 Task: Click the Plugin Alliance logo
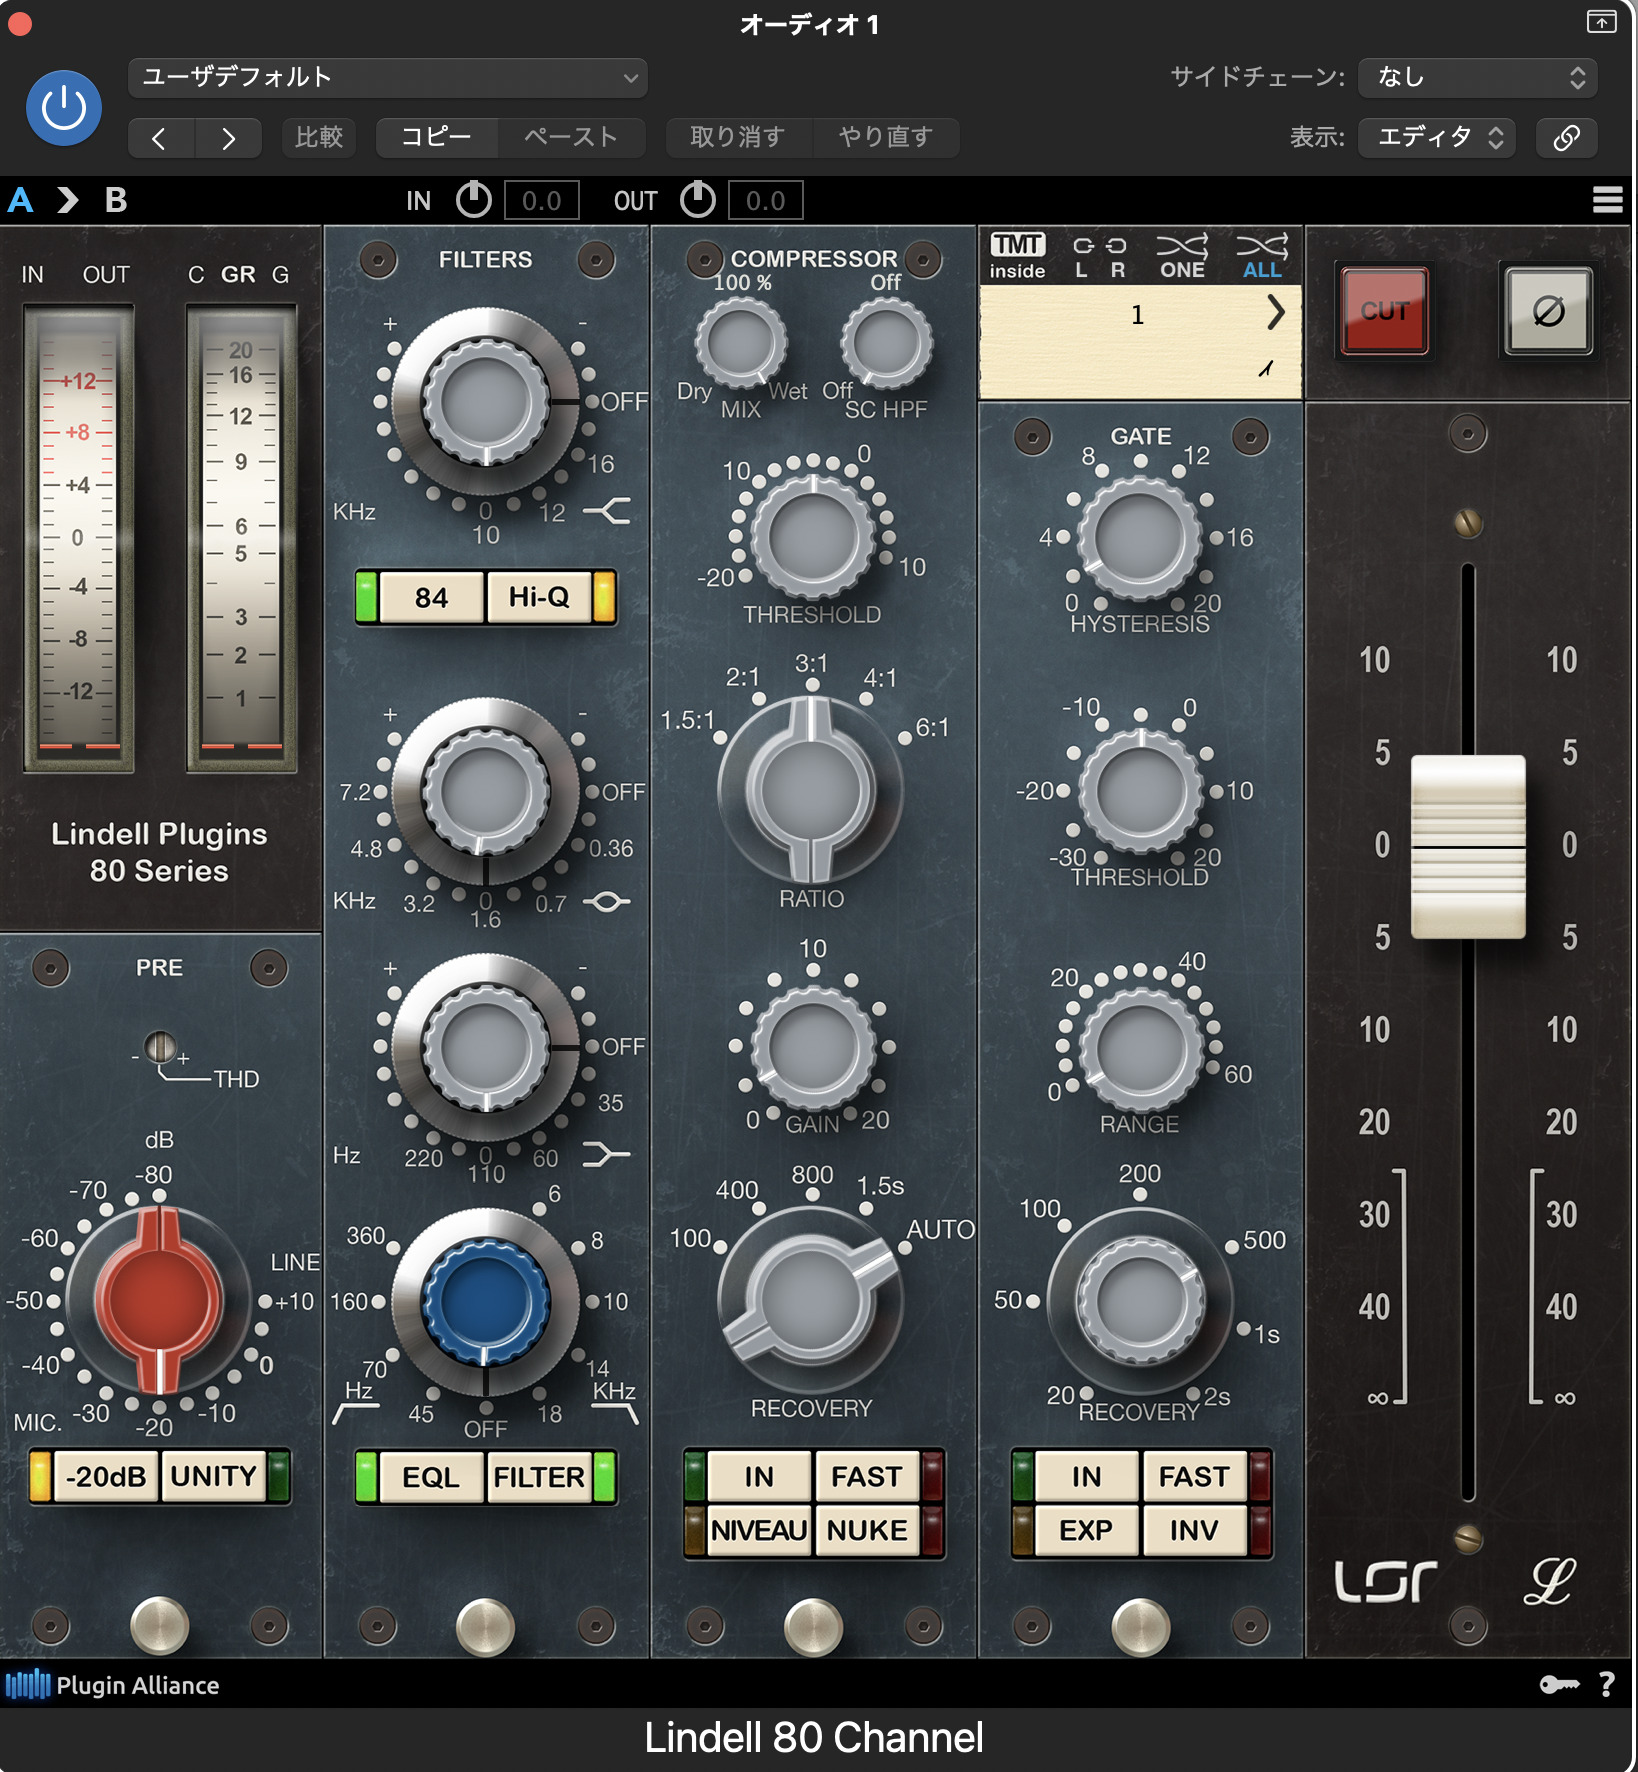coord(112,1685)
